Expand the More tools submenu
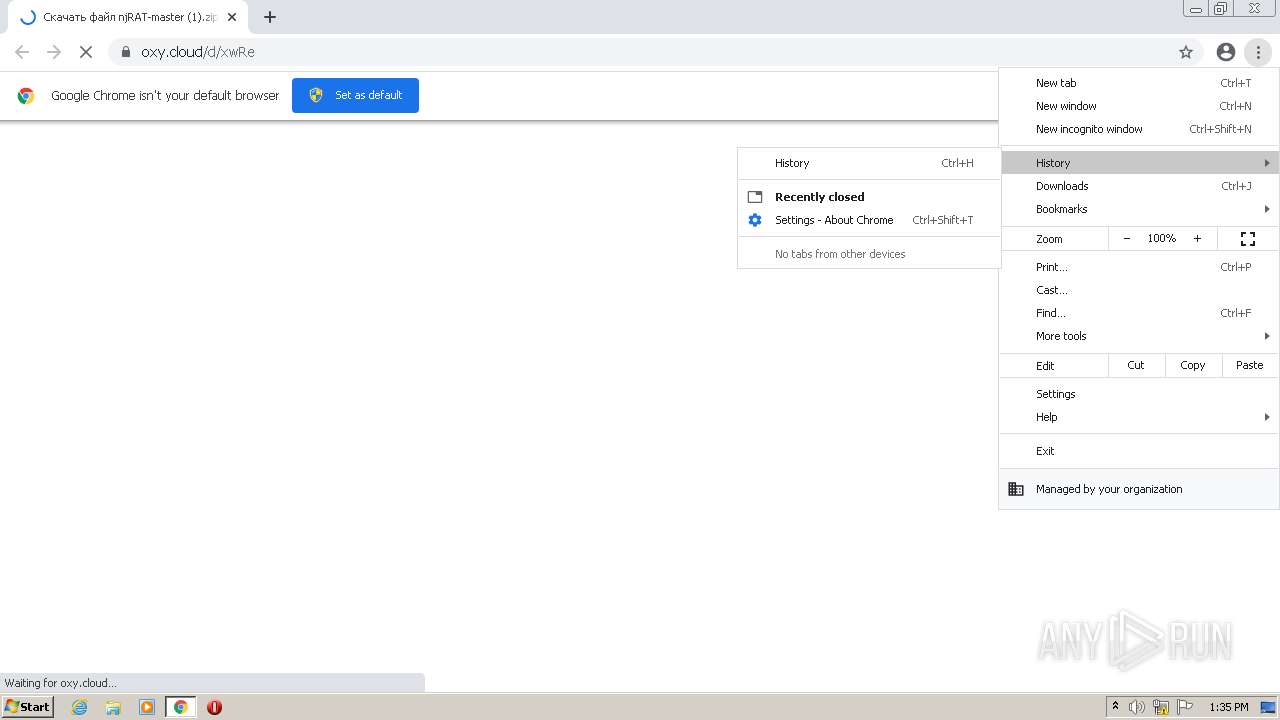Image resolution: width=1280 pixels, height=720 pixels. [x=1139, y=336]
